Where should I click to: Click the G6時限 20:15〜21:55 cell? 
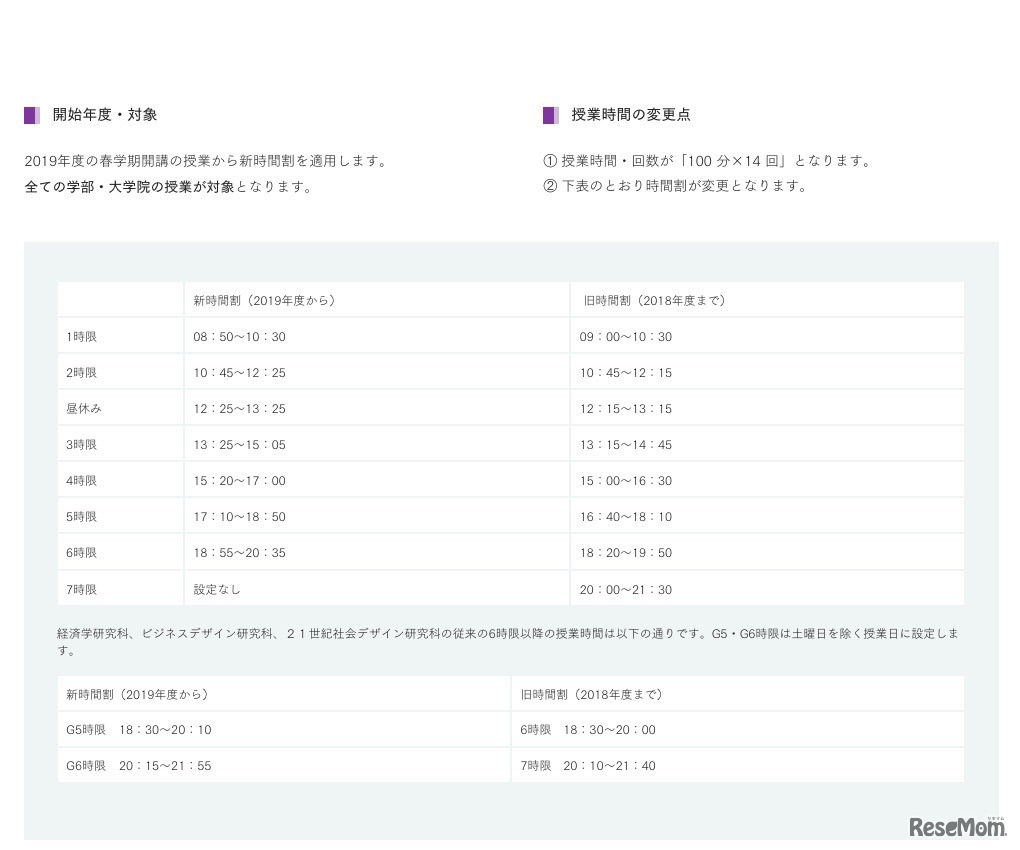click(139, 766)
